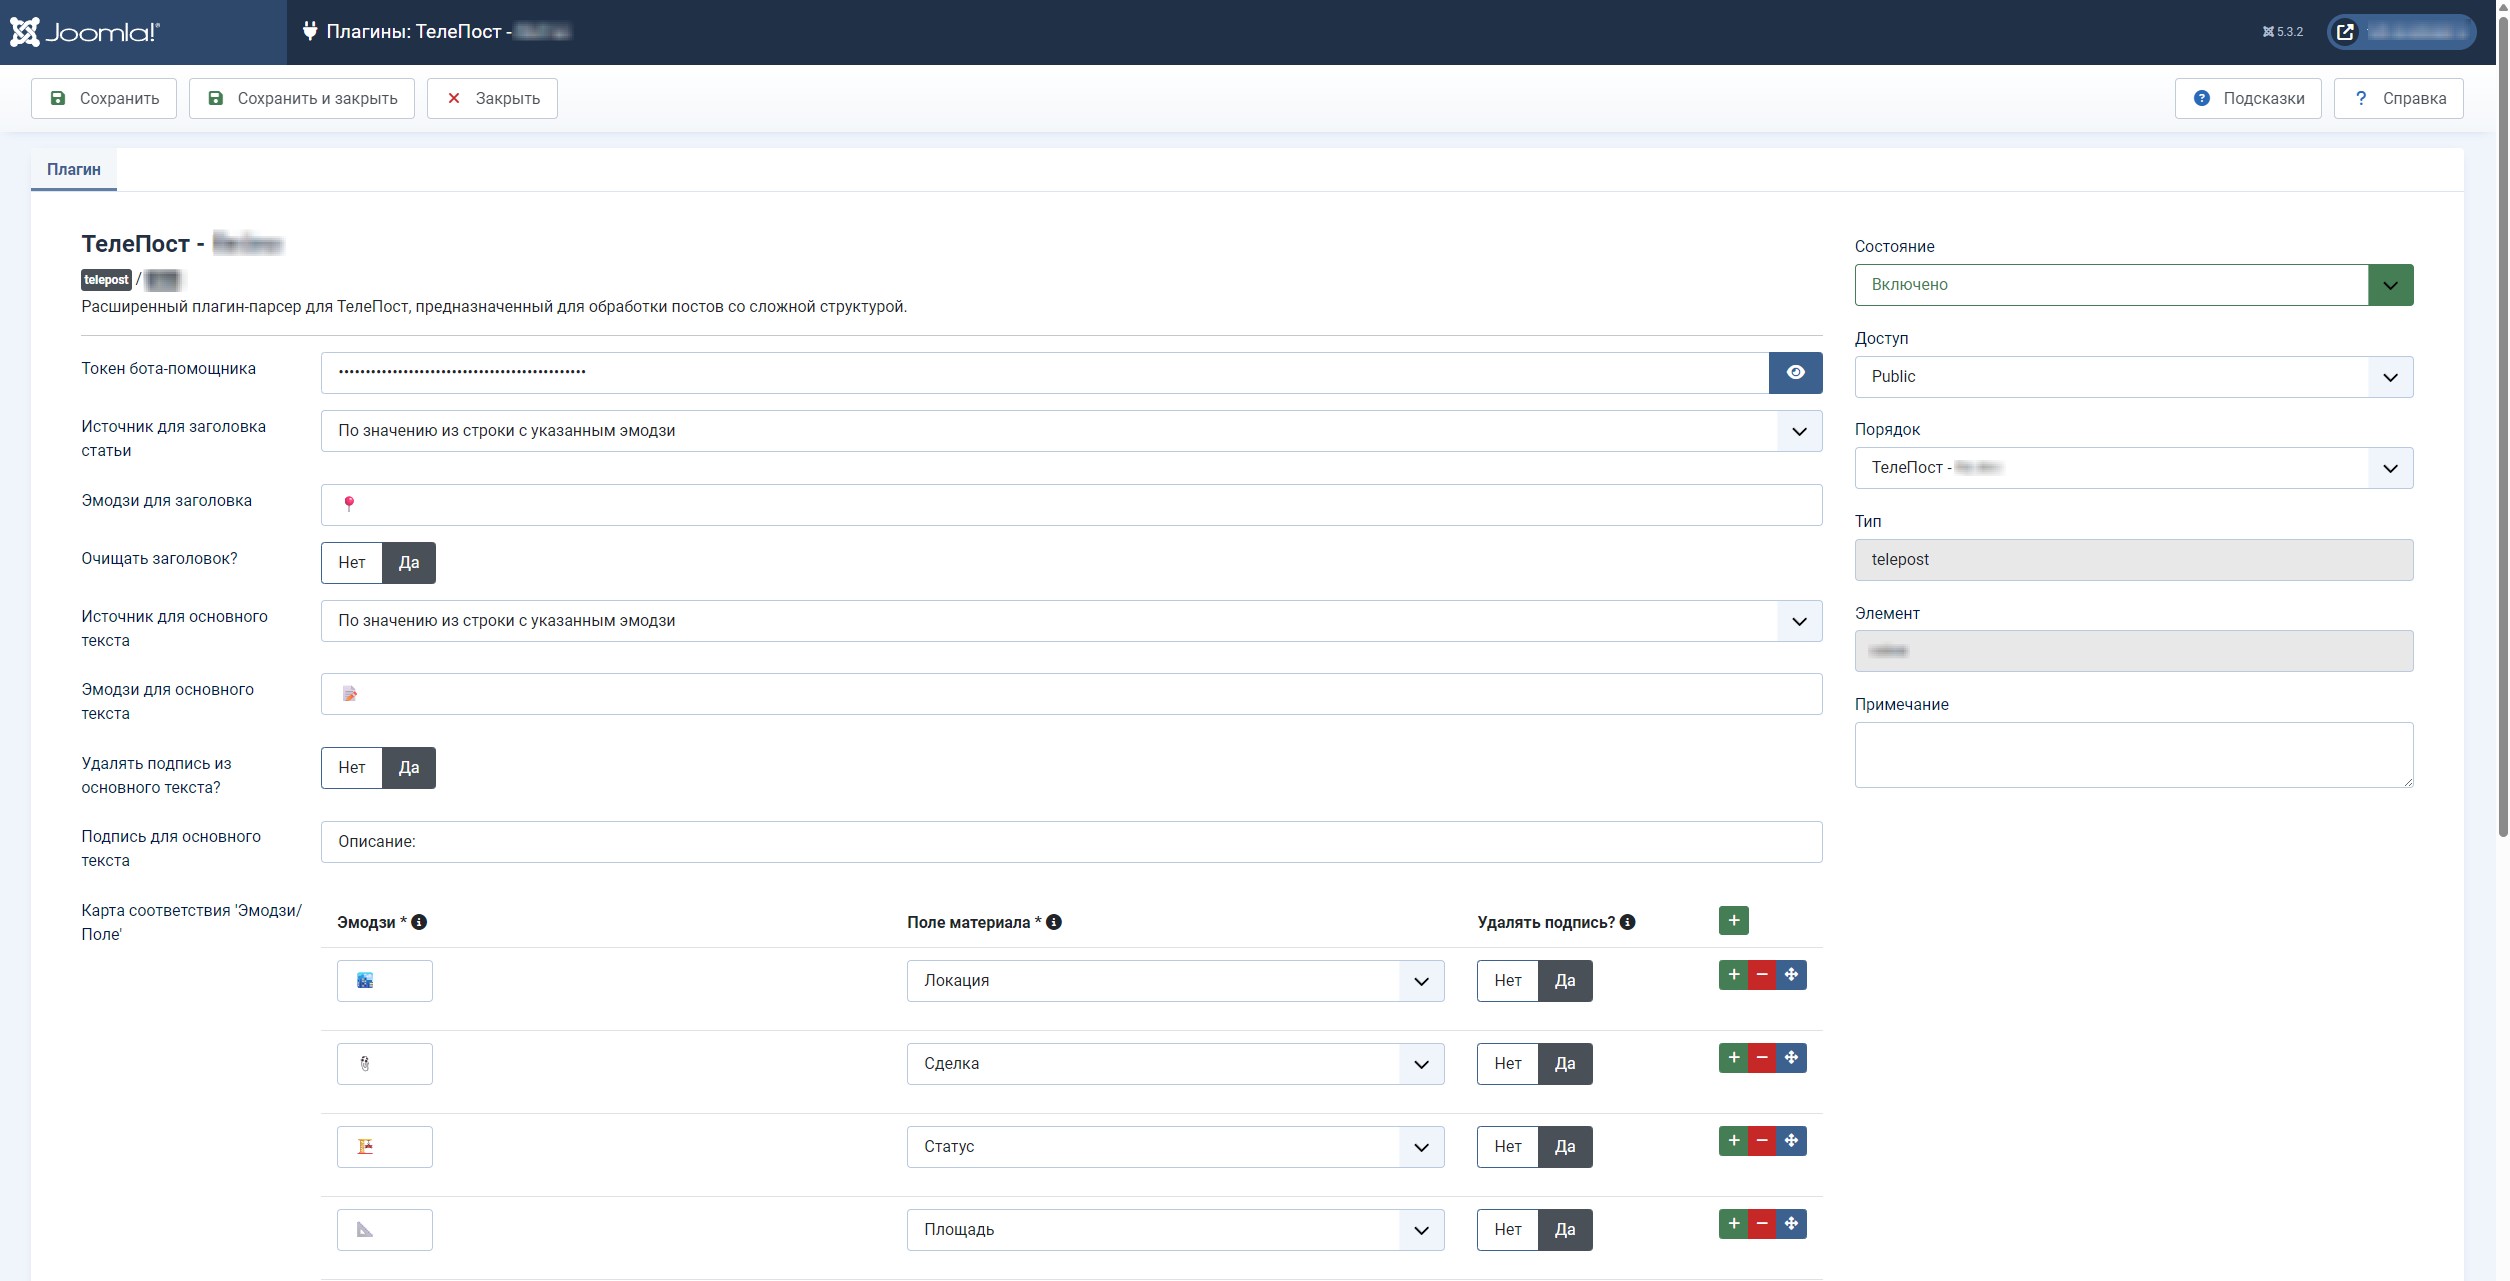Select the Плагин tab
The height and width of the screenshot is (1281, 2510).
coord(74,170)
